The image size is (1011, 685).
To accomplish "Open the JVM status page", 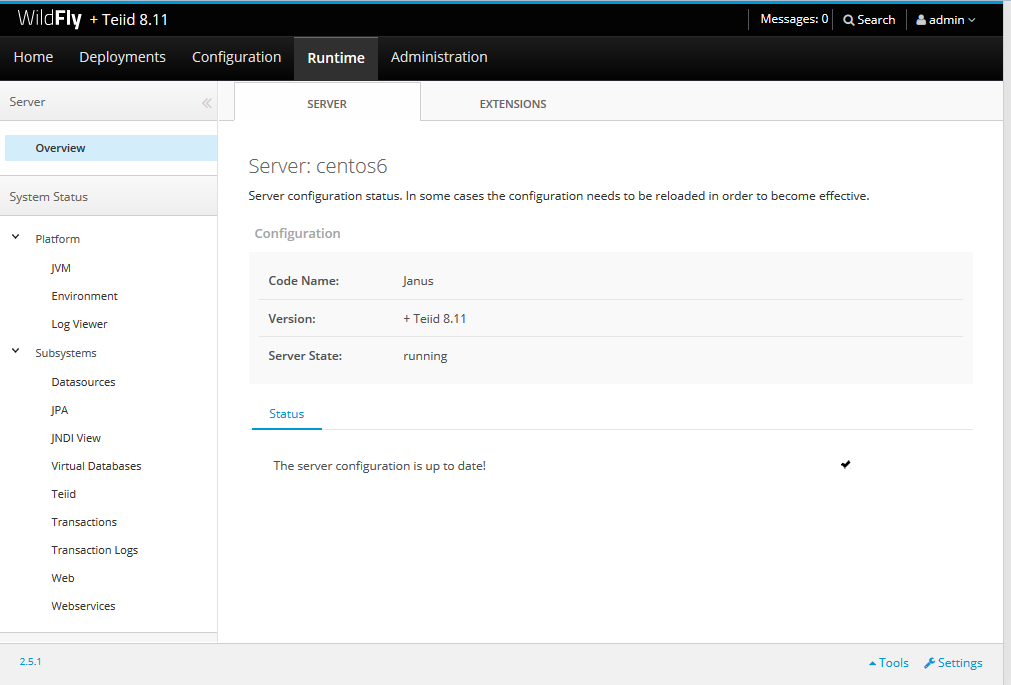I will [x=61, y=268].
